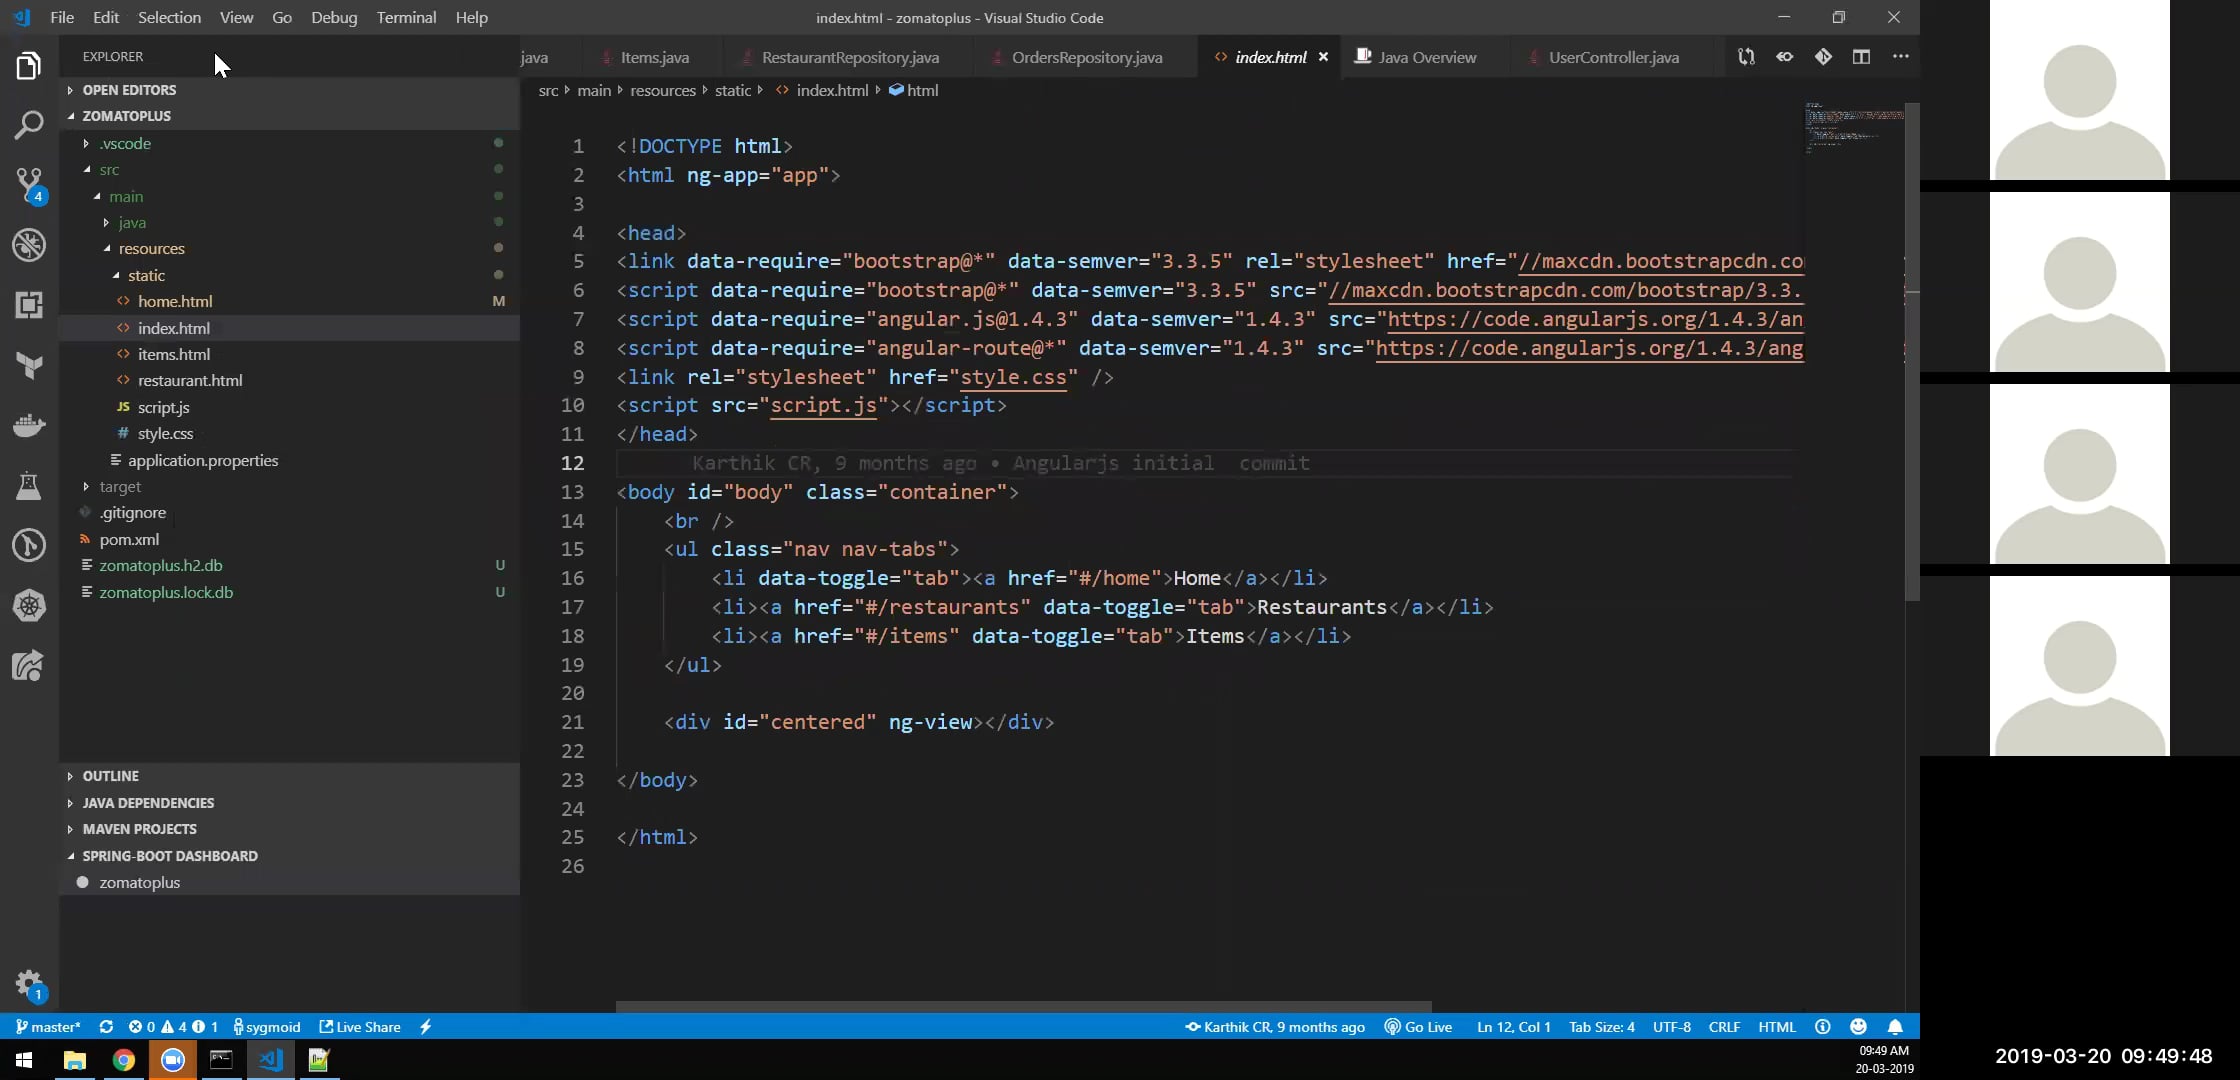Split the editor right
Viewport: 2240px width, 1080px height.
(1861, 57)
